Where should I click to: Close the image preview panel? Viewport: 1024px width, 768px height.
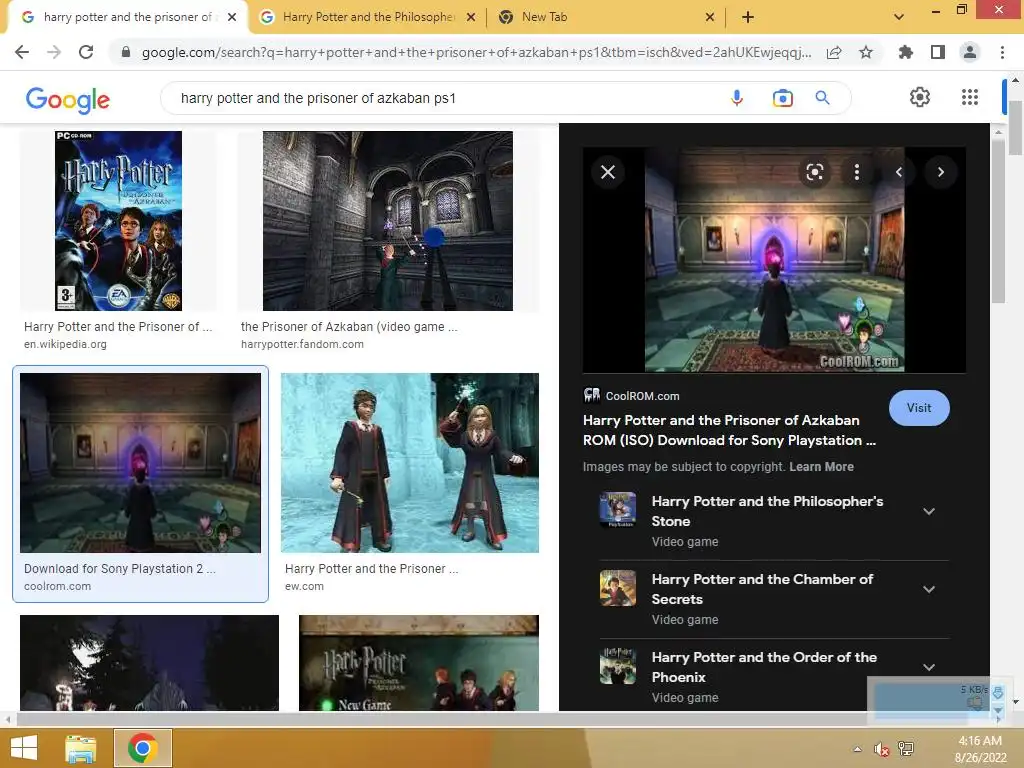point(608,172)
